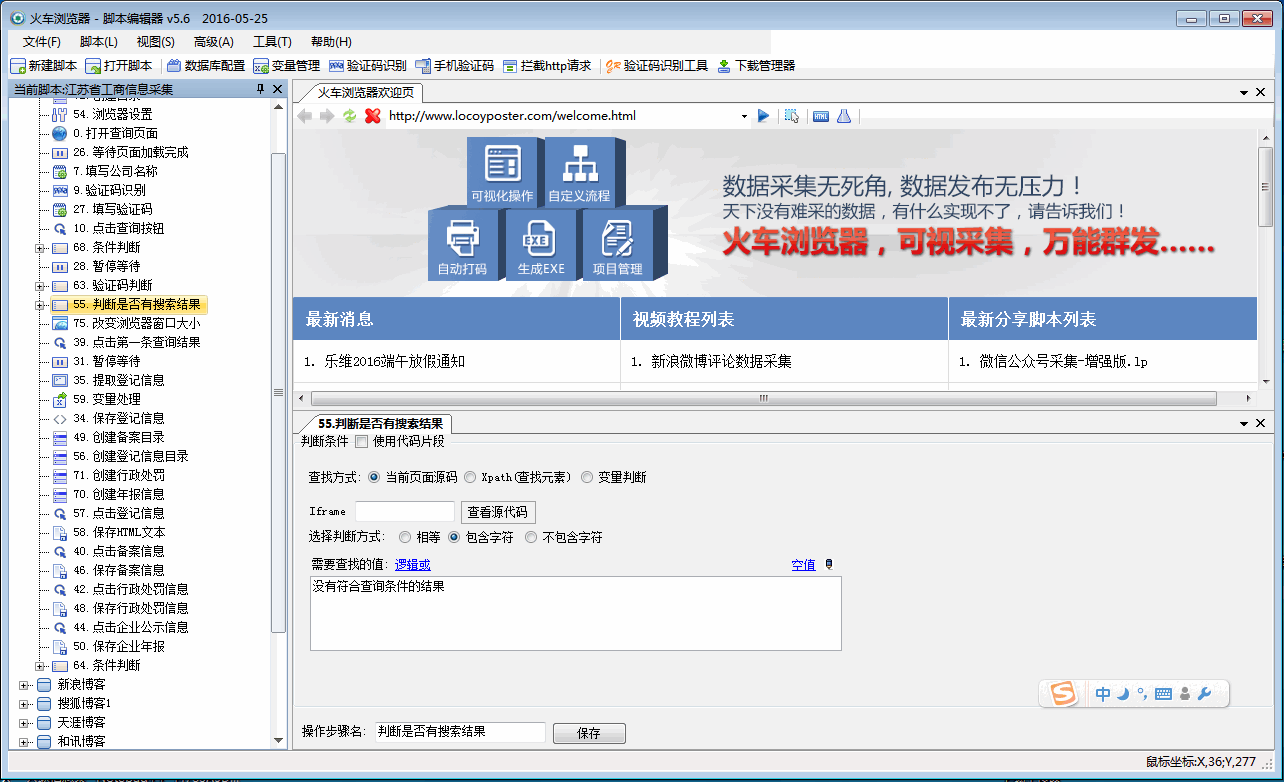The height and width of the screenshot is (782, 1284).
Task: Toggle the 中 Chinese mode on the Sogou bar
Action: coord(1103,694)
